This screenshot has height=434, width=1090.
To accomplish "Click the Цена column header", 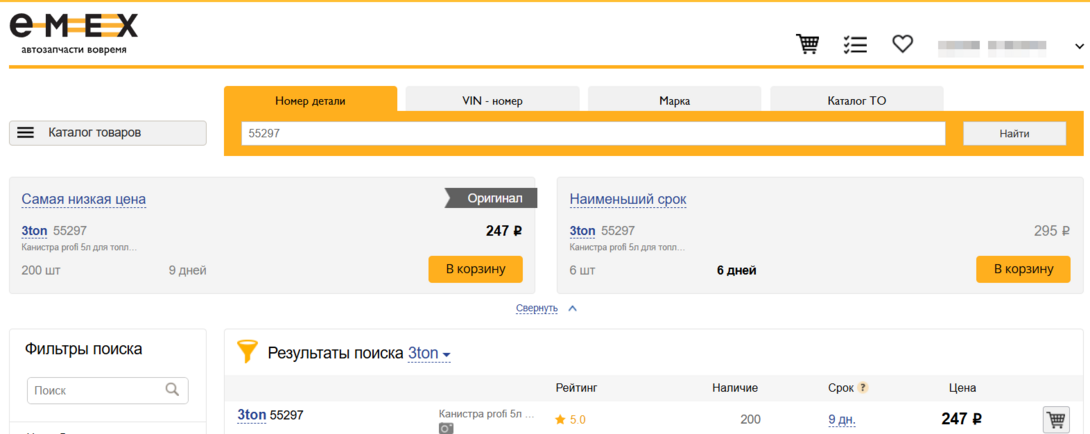I will click(962, 388).
